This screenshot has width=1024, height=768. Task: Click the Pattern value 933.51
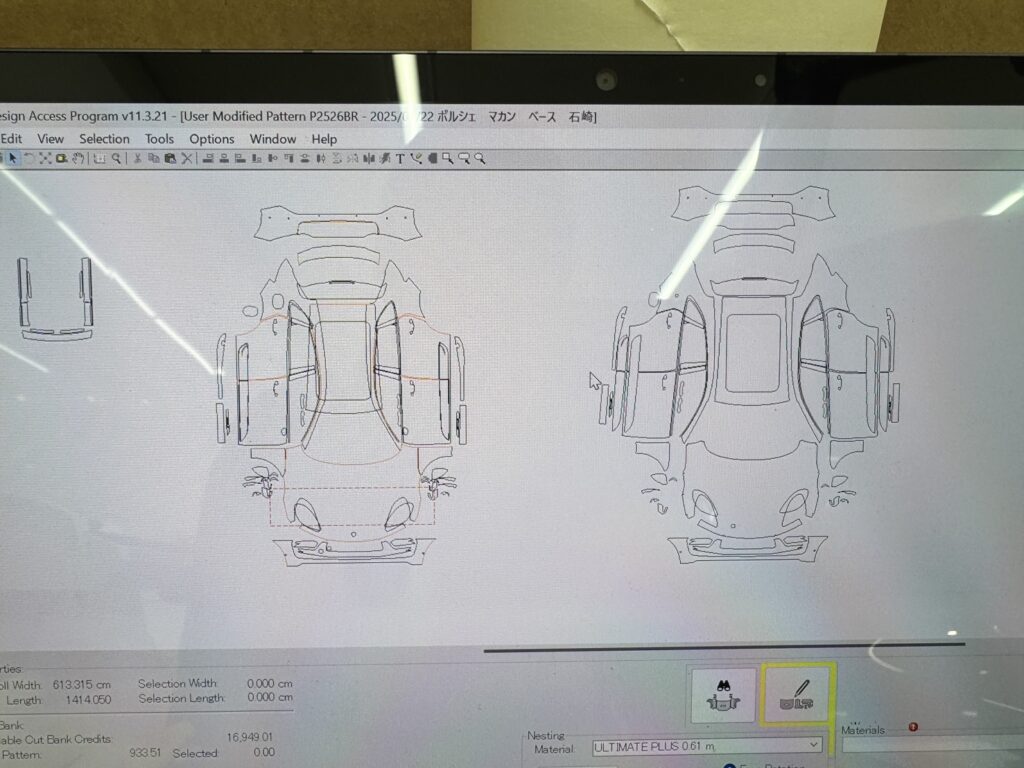(x=144, y=753)
